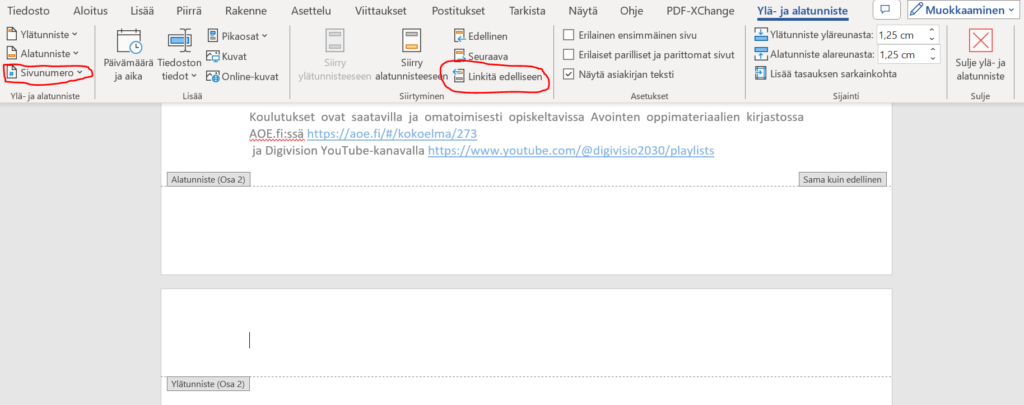Open the Digivisio YouTube playlists link
Image resolution: width=1024 pixels, height=405 pixels.
(570, 150)
